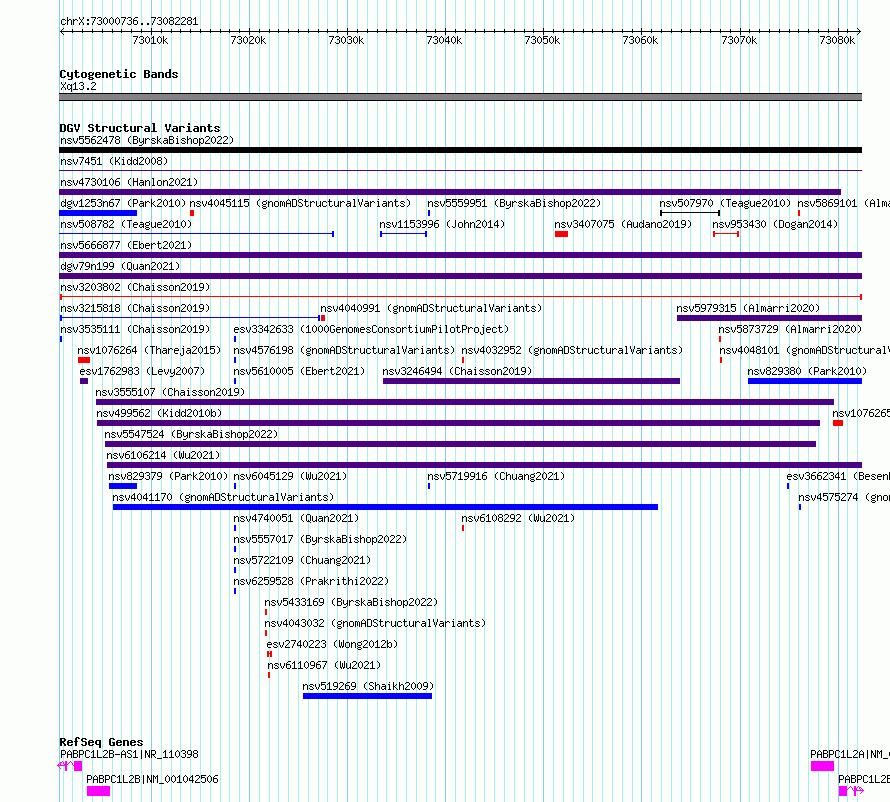
Task: Select nsv5547524 (ByrskaBishop2022) label
Action: click(191, 434)
